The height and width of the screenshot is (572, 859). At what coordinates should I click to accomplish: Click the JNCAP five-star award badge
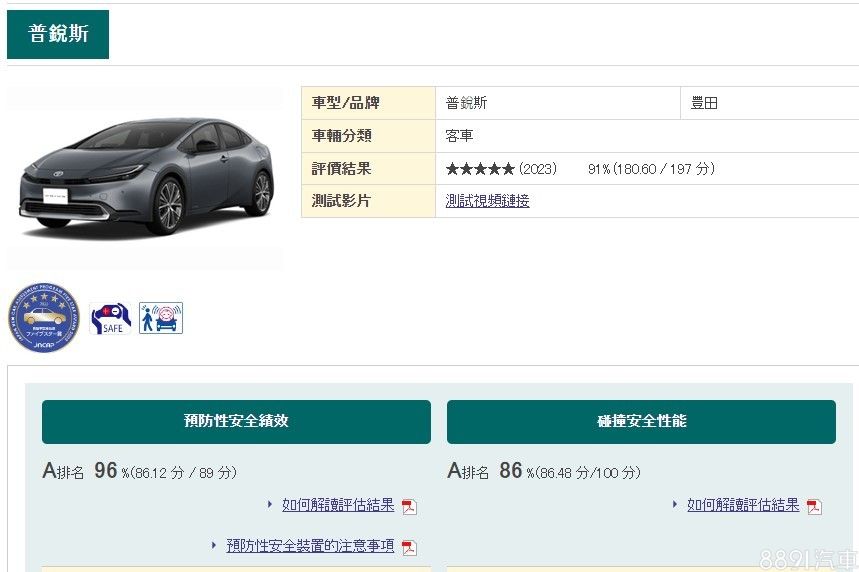click(x=44, y=318)
